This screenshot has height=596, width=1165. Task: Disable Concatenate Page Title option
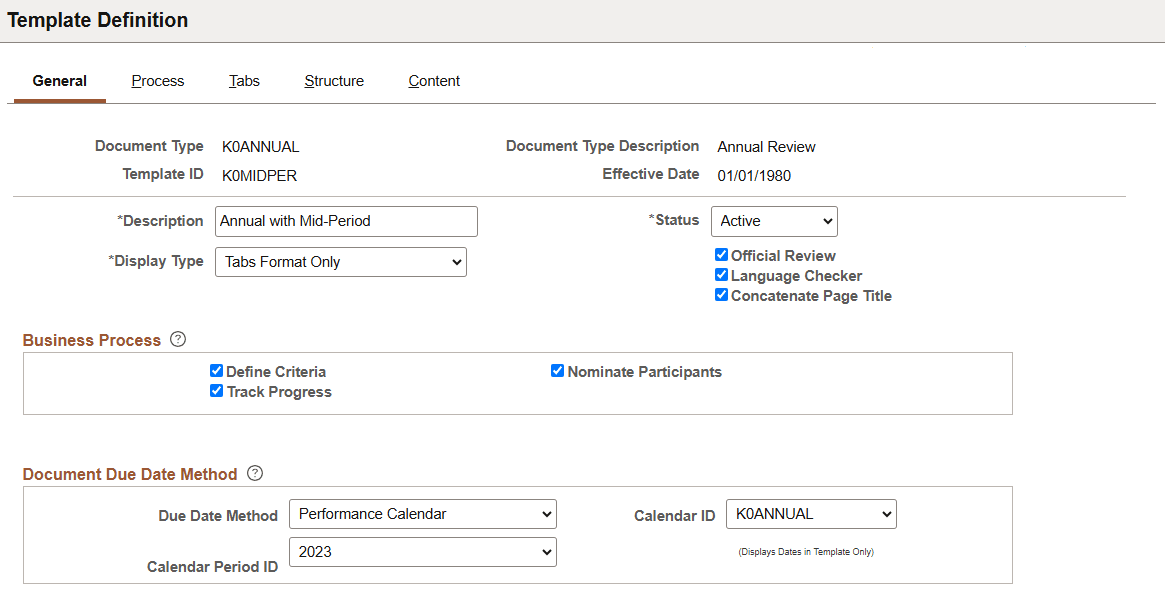(x=721, y=295)
